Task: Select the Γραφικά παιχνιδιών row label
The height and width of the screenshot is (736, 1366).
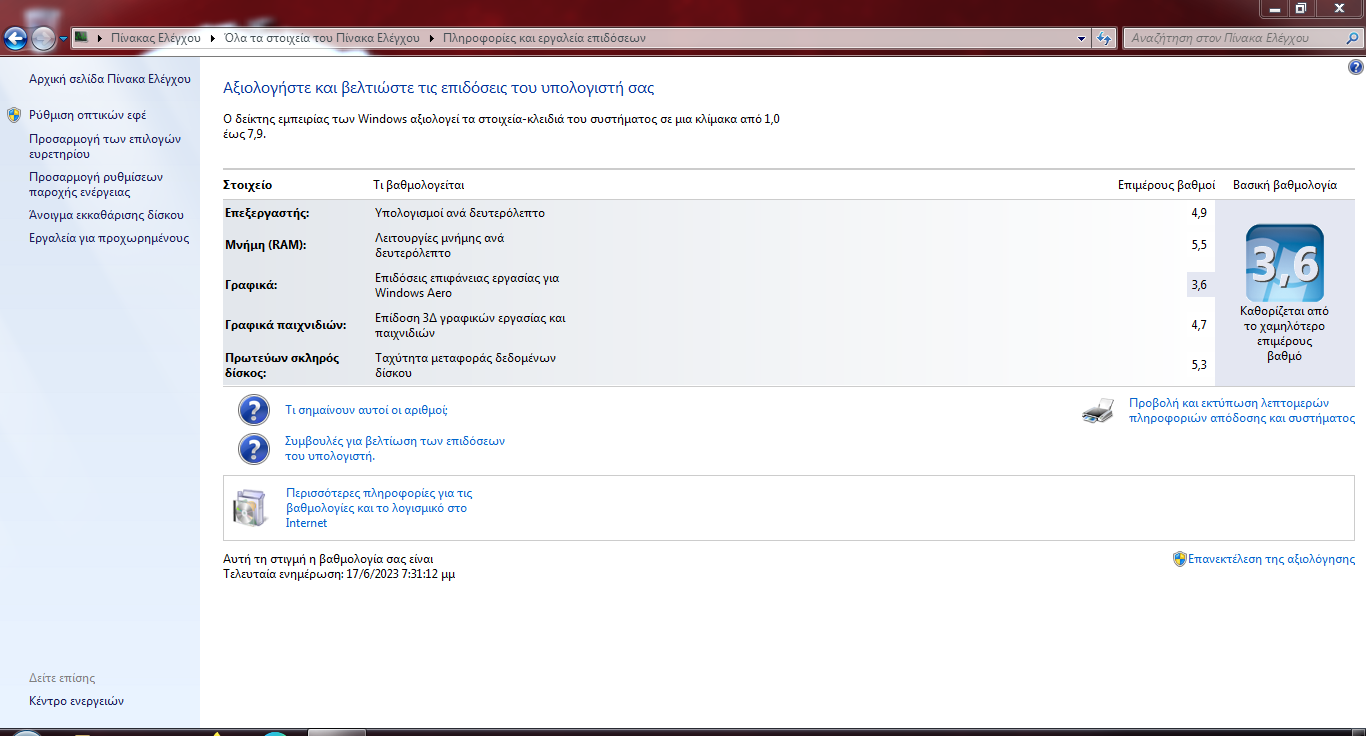Action: (x=286, y=325)
